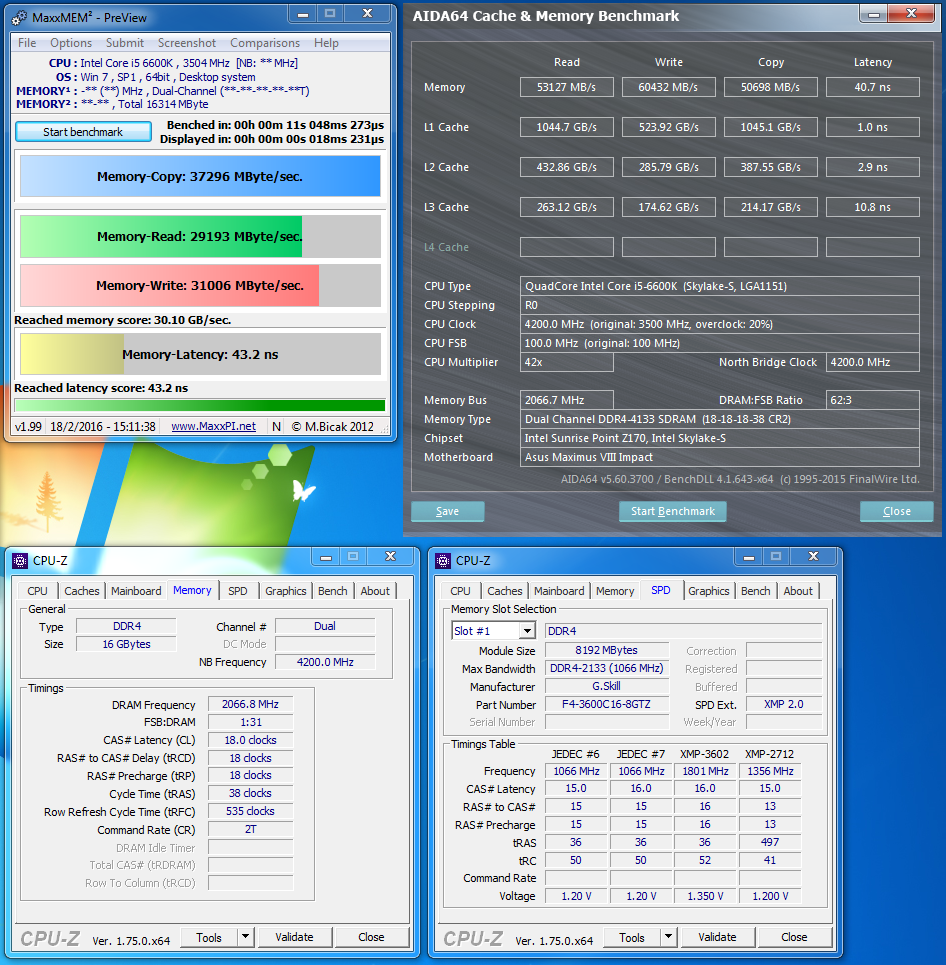The width and height of the screenshot is (946, 965).
Task: Click the N button in MaxxMEM status bar
Action: 277,426
